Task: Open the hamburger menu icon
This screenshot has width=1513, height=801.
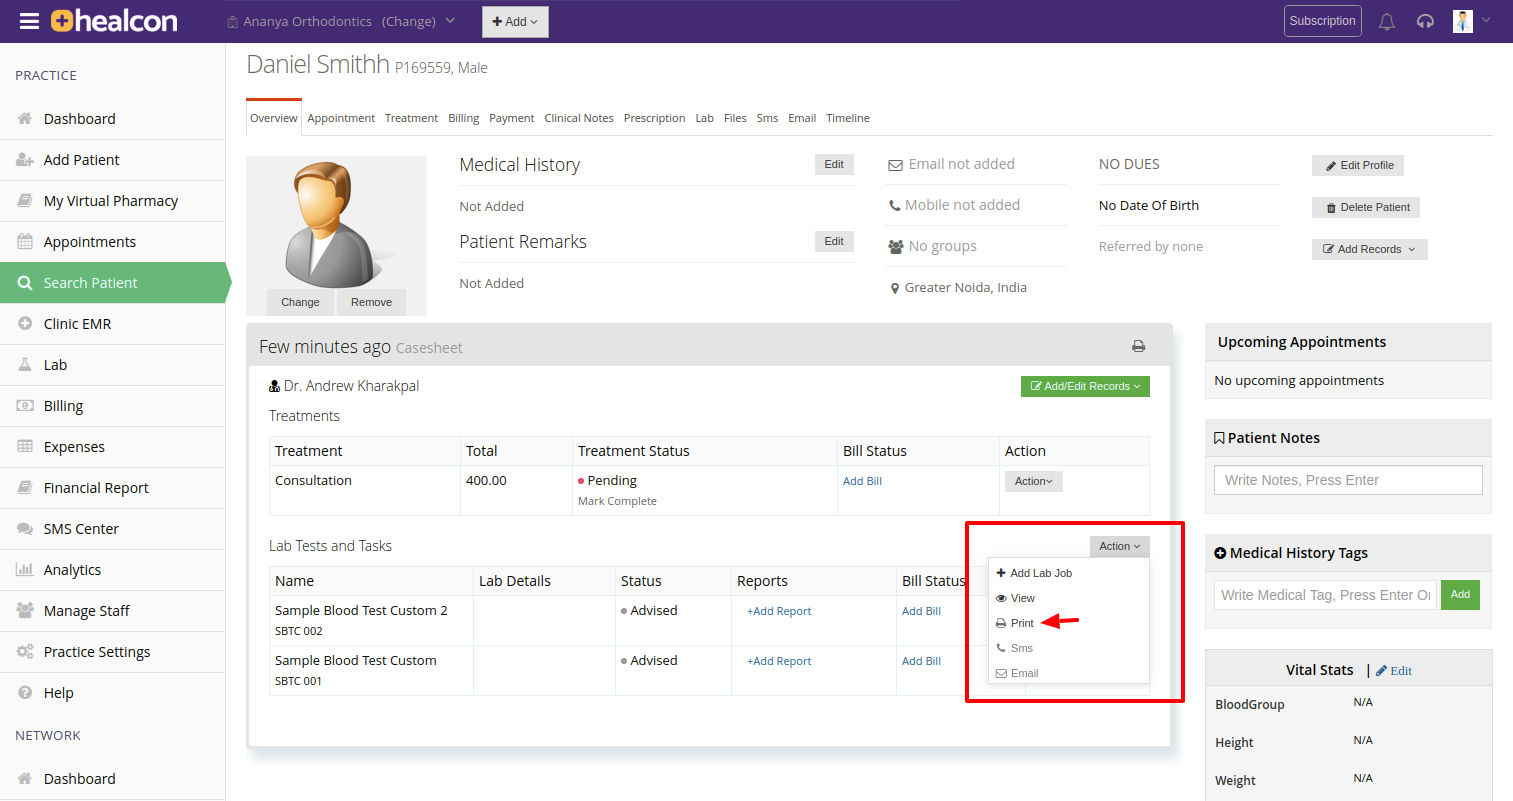Action: click(29, 21)
